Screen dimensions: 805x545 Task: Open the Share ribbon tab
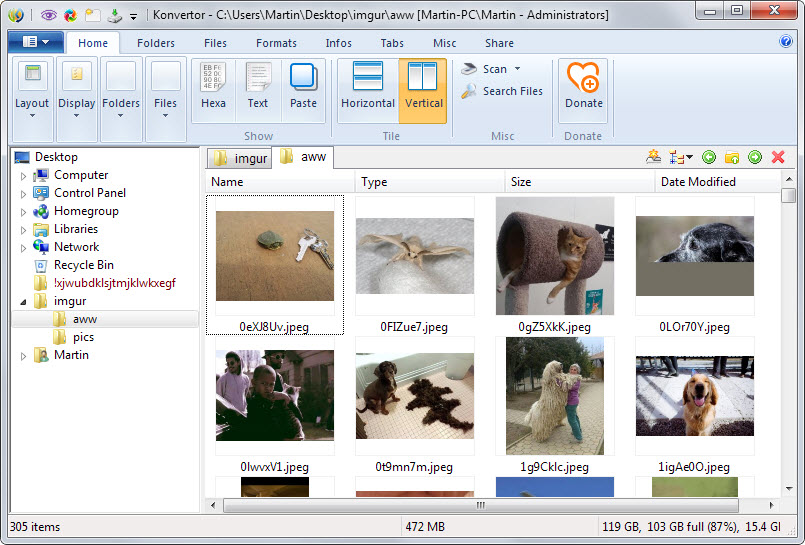pos(499,43)
